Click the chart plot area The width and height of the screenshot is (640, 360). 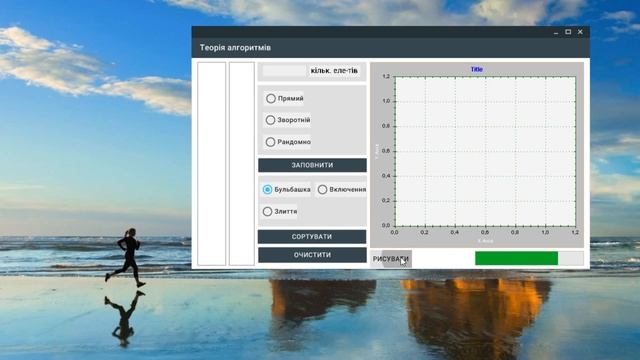pos(485,151)
